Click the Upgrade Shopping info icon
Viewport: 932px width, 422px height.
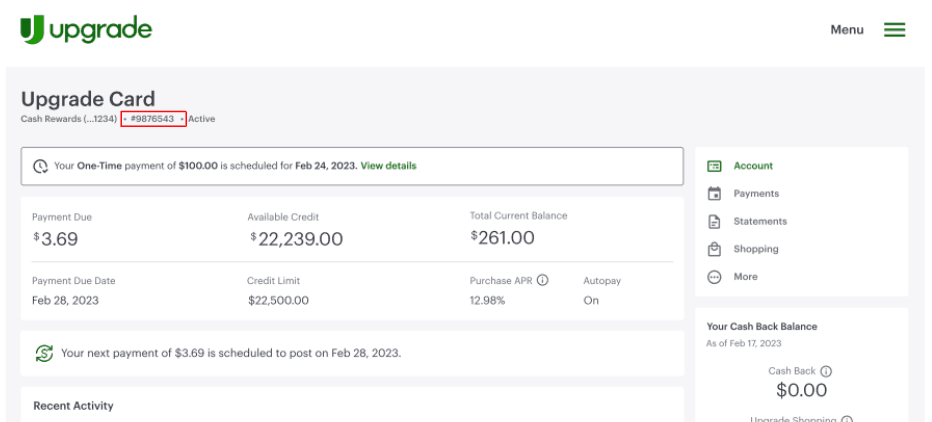(x=846, y=420)
